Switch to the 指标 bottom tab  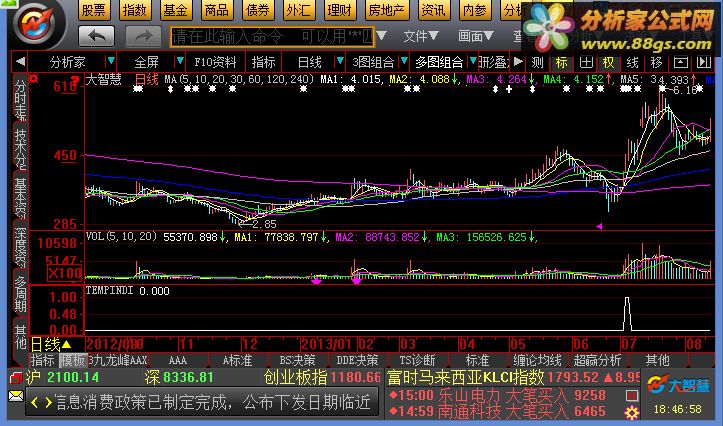coord(42,360)
